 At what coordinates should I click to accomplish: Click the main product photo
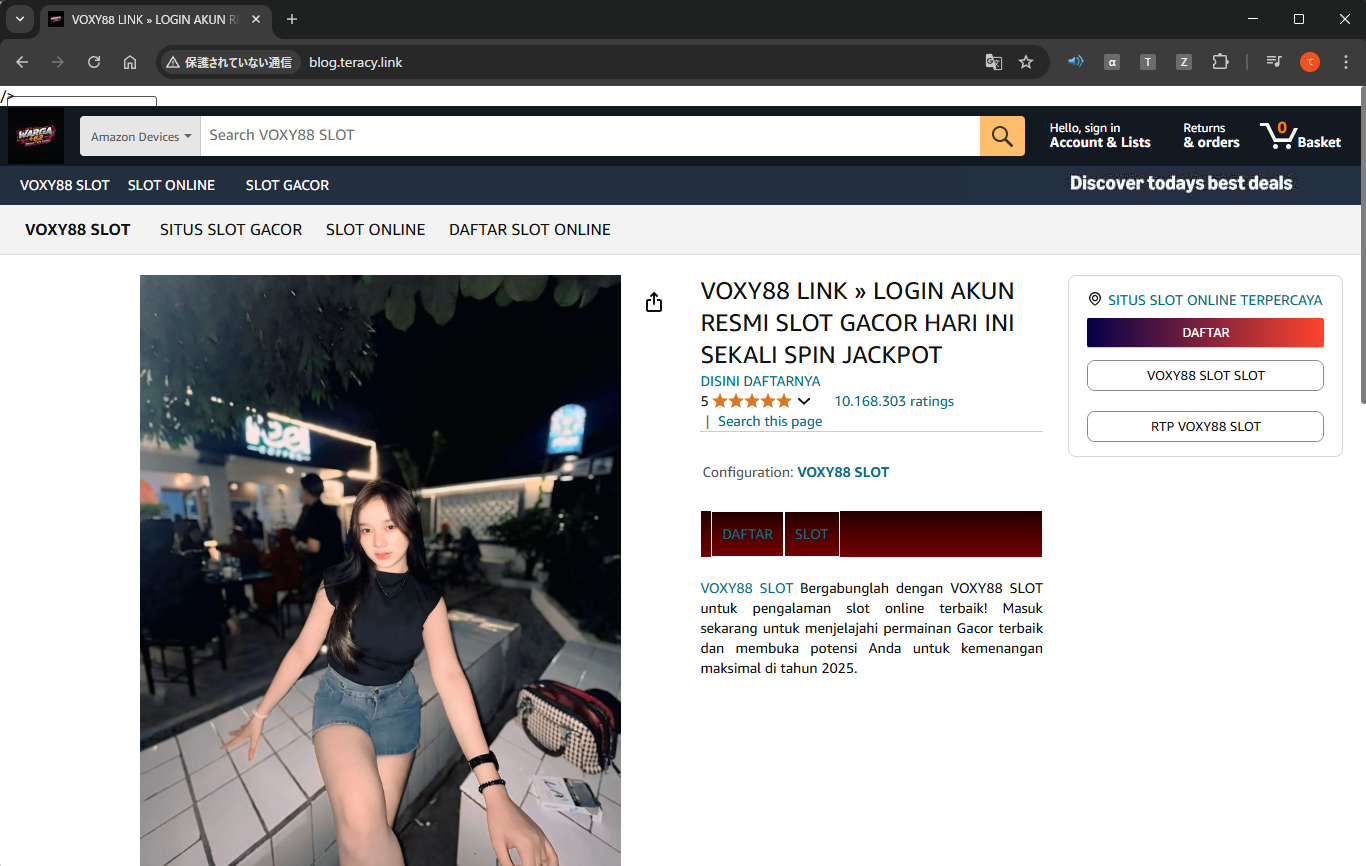380,570
